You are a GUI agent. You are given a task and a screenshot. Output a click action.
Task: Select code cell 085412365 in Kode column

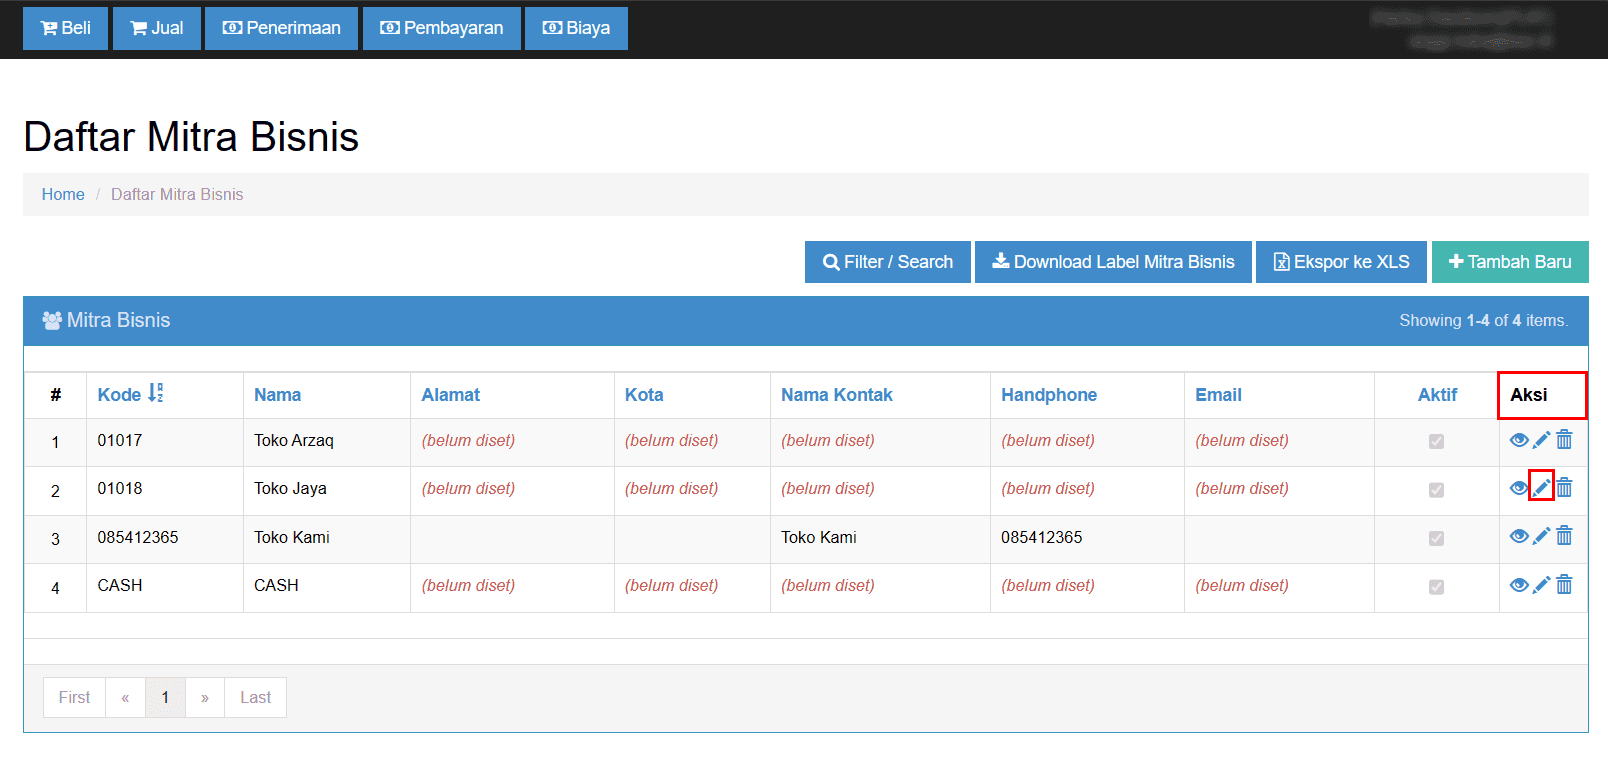(x=138, y=537)
